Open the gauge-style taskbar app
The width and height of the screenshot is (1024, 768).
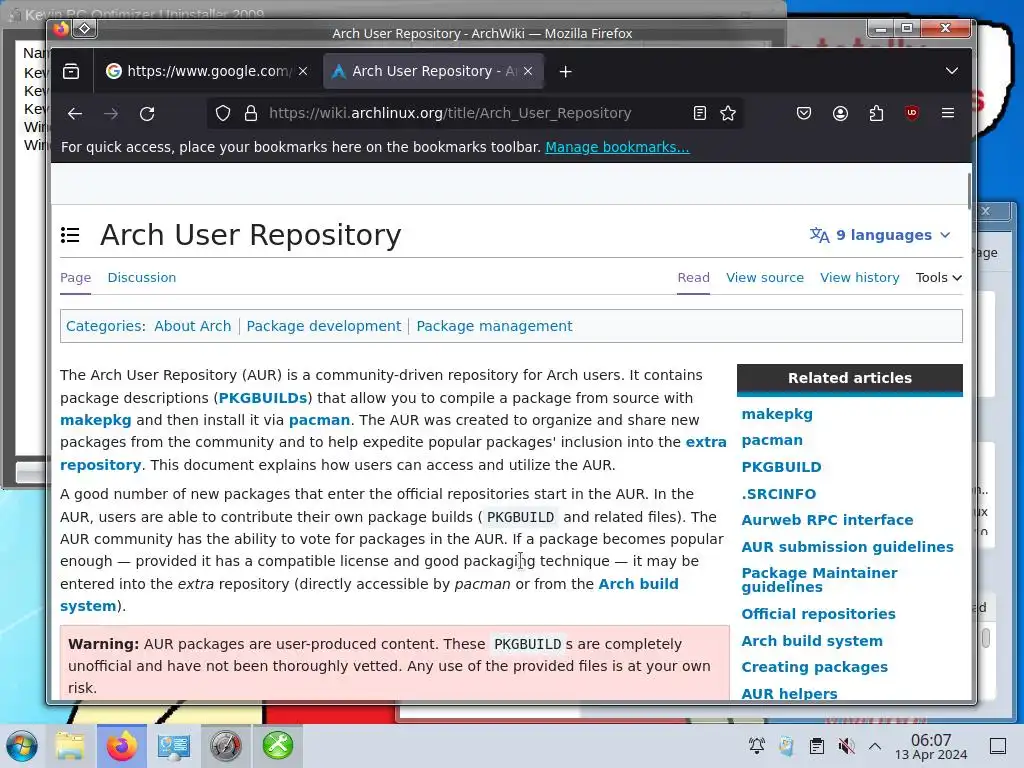click(x=226, y=746)
